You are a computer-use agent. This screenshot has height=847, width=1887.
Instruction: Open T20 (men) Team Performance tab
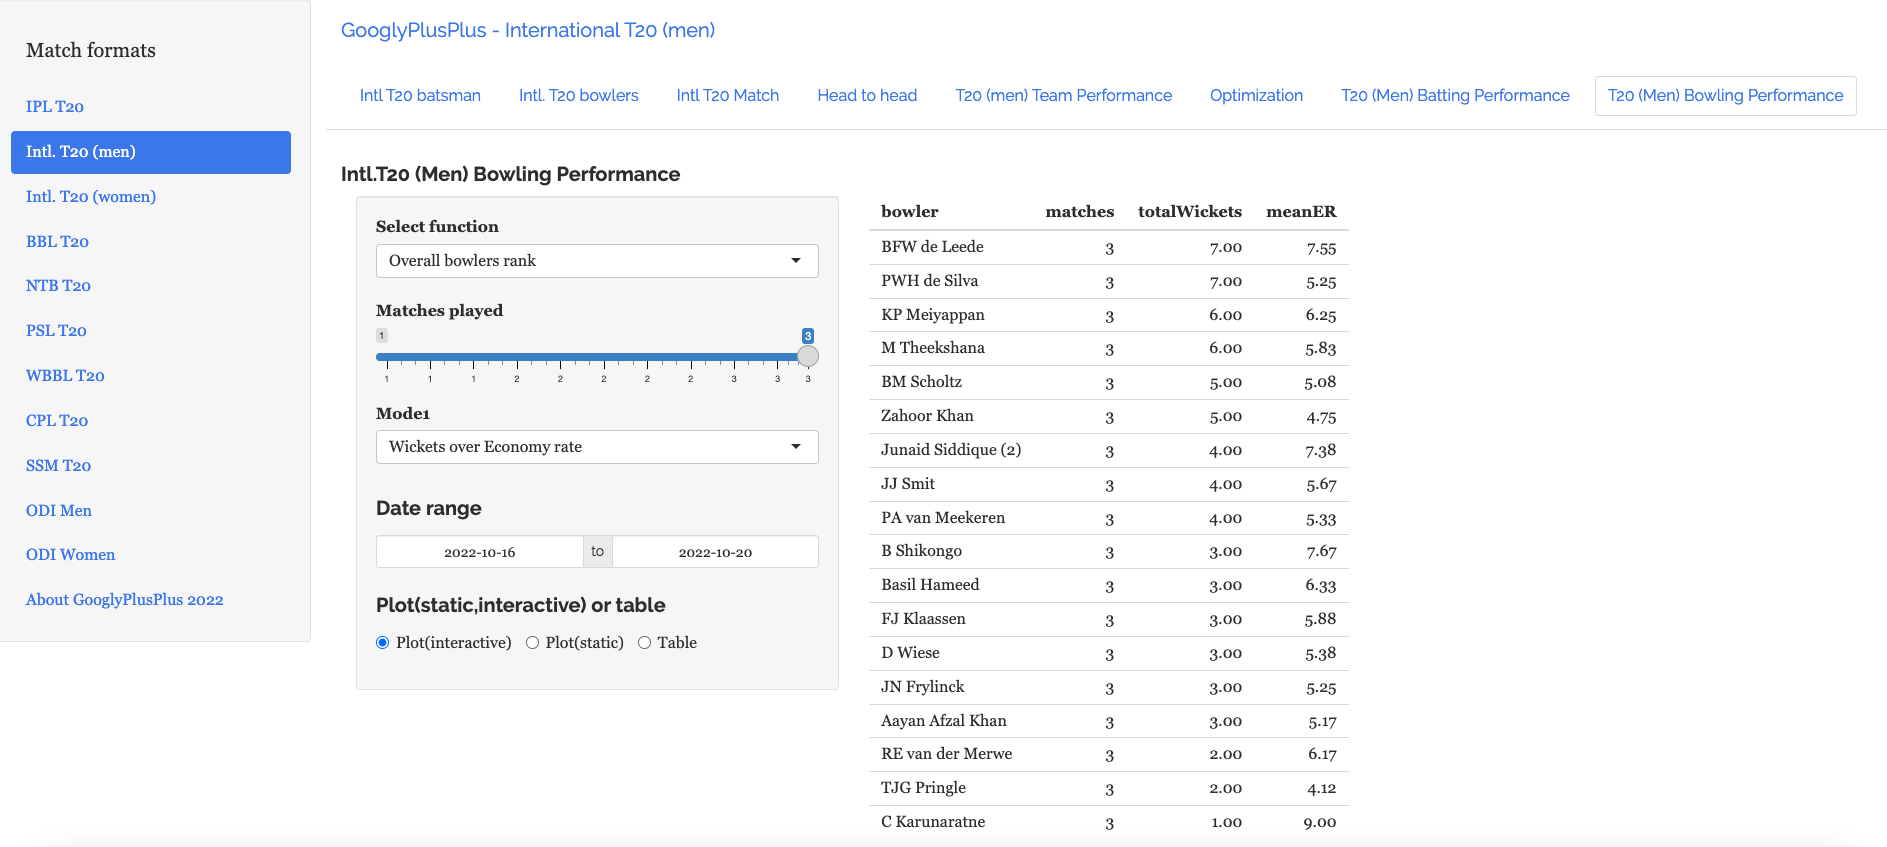point(1063,96)
